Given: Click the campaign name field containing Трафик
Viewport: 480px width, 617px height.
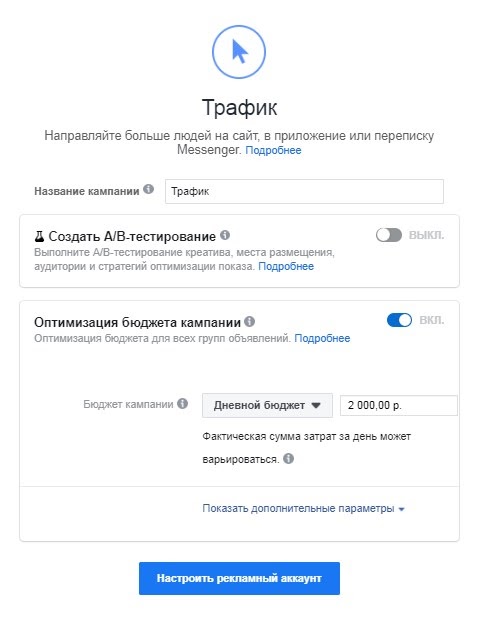Looking at the screenshot, I should [x=304, y=191].
